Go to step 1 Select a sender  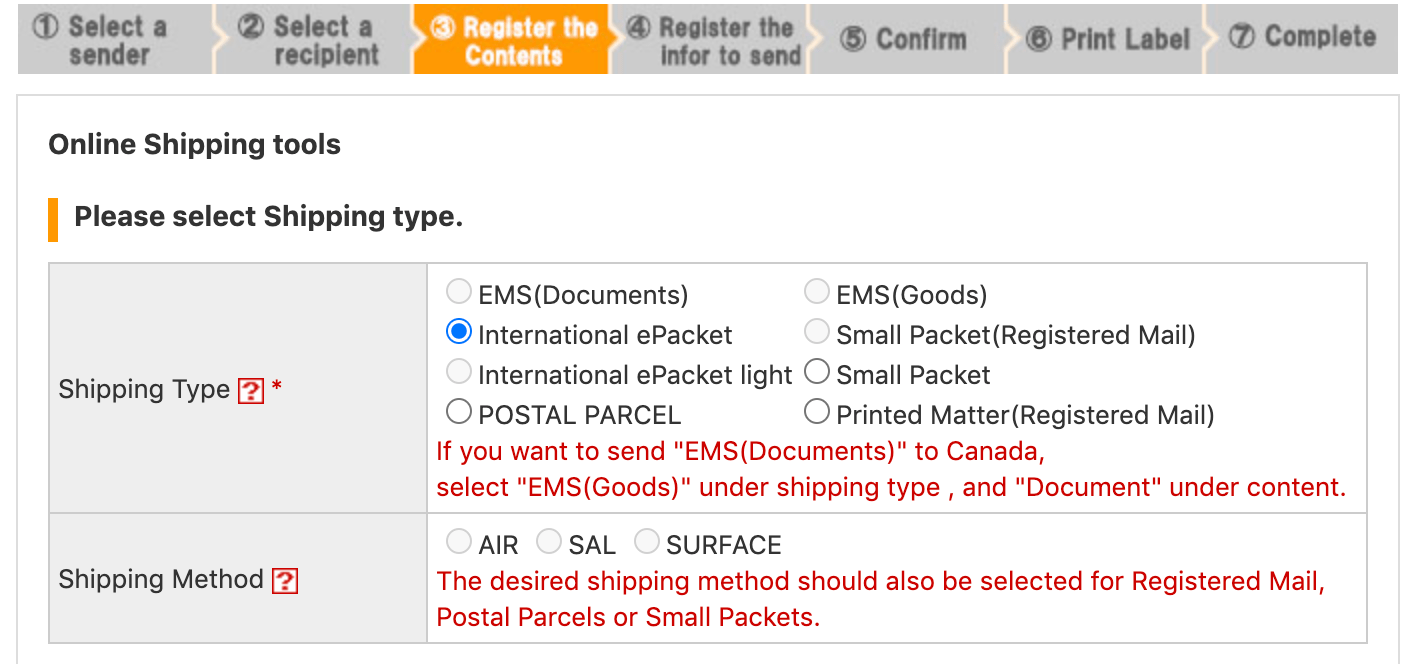[110, 40]
